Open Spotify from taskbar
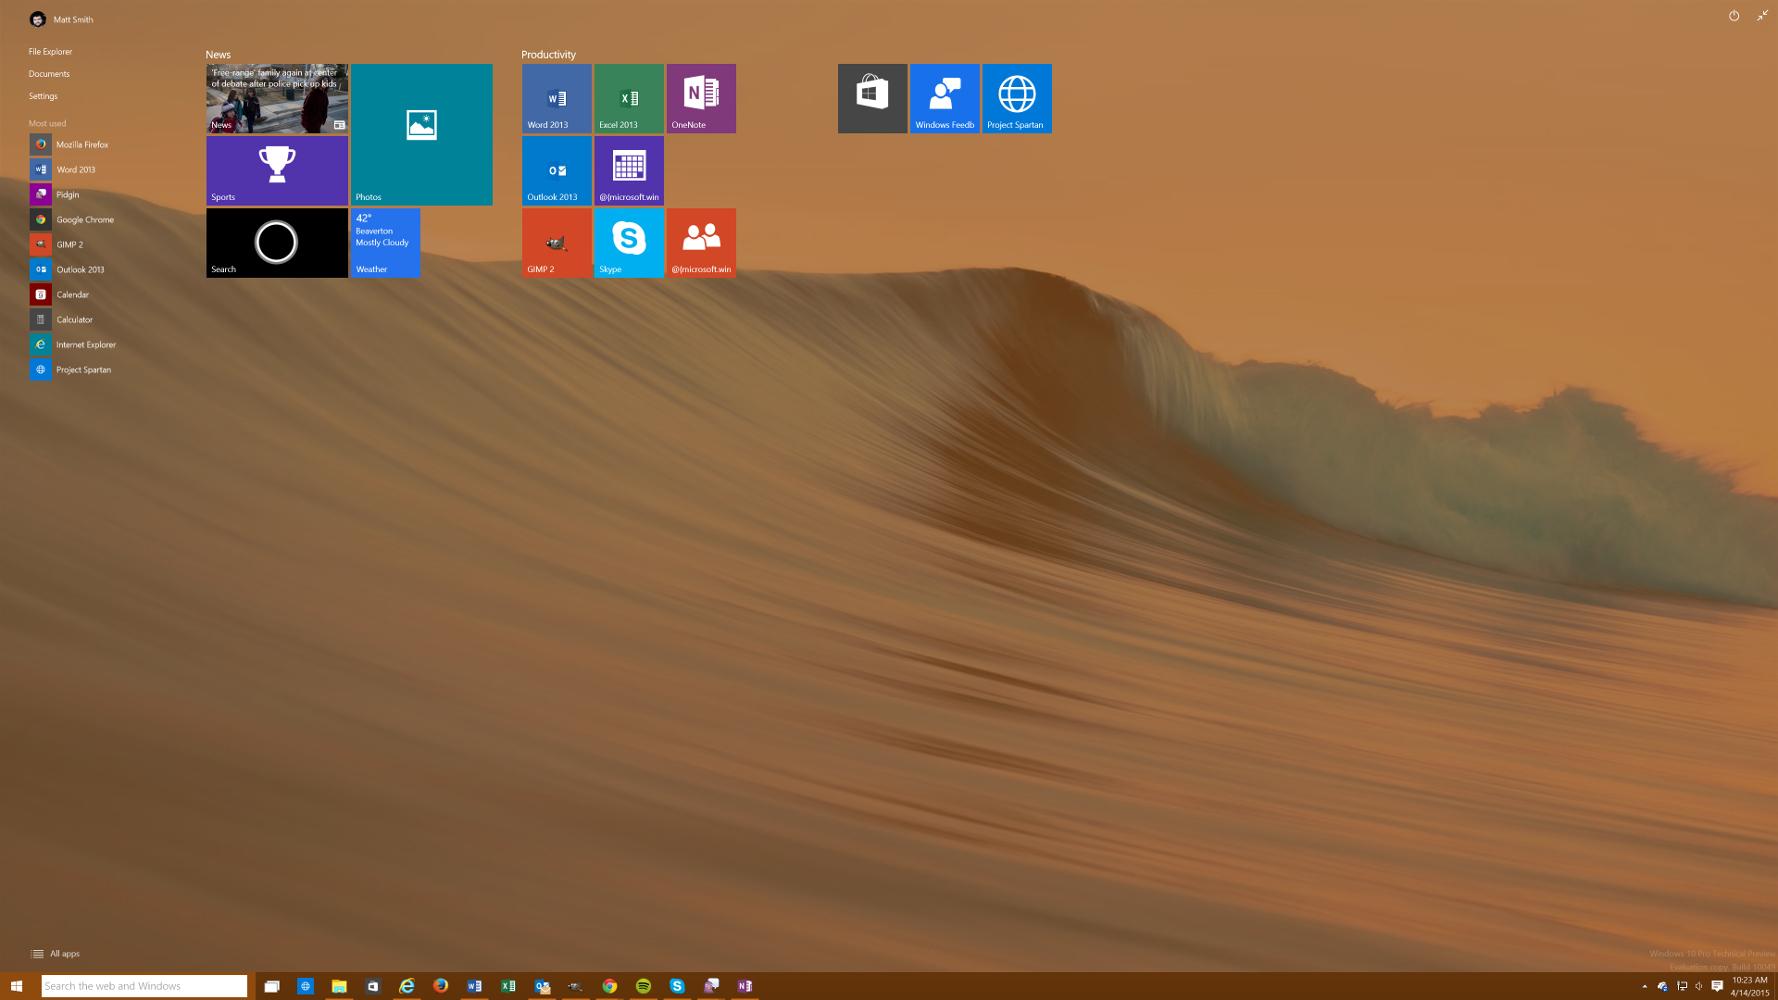1778x1000 pixels. pyautogui.click(x=643, y=986)
